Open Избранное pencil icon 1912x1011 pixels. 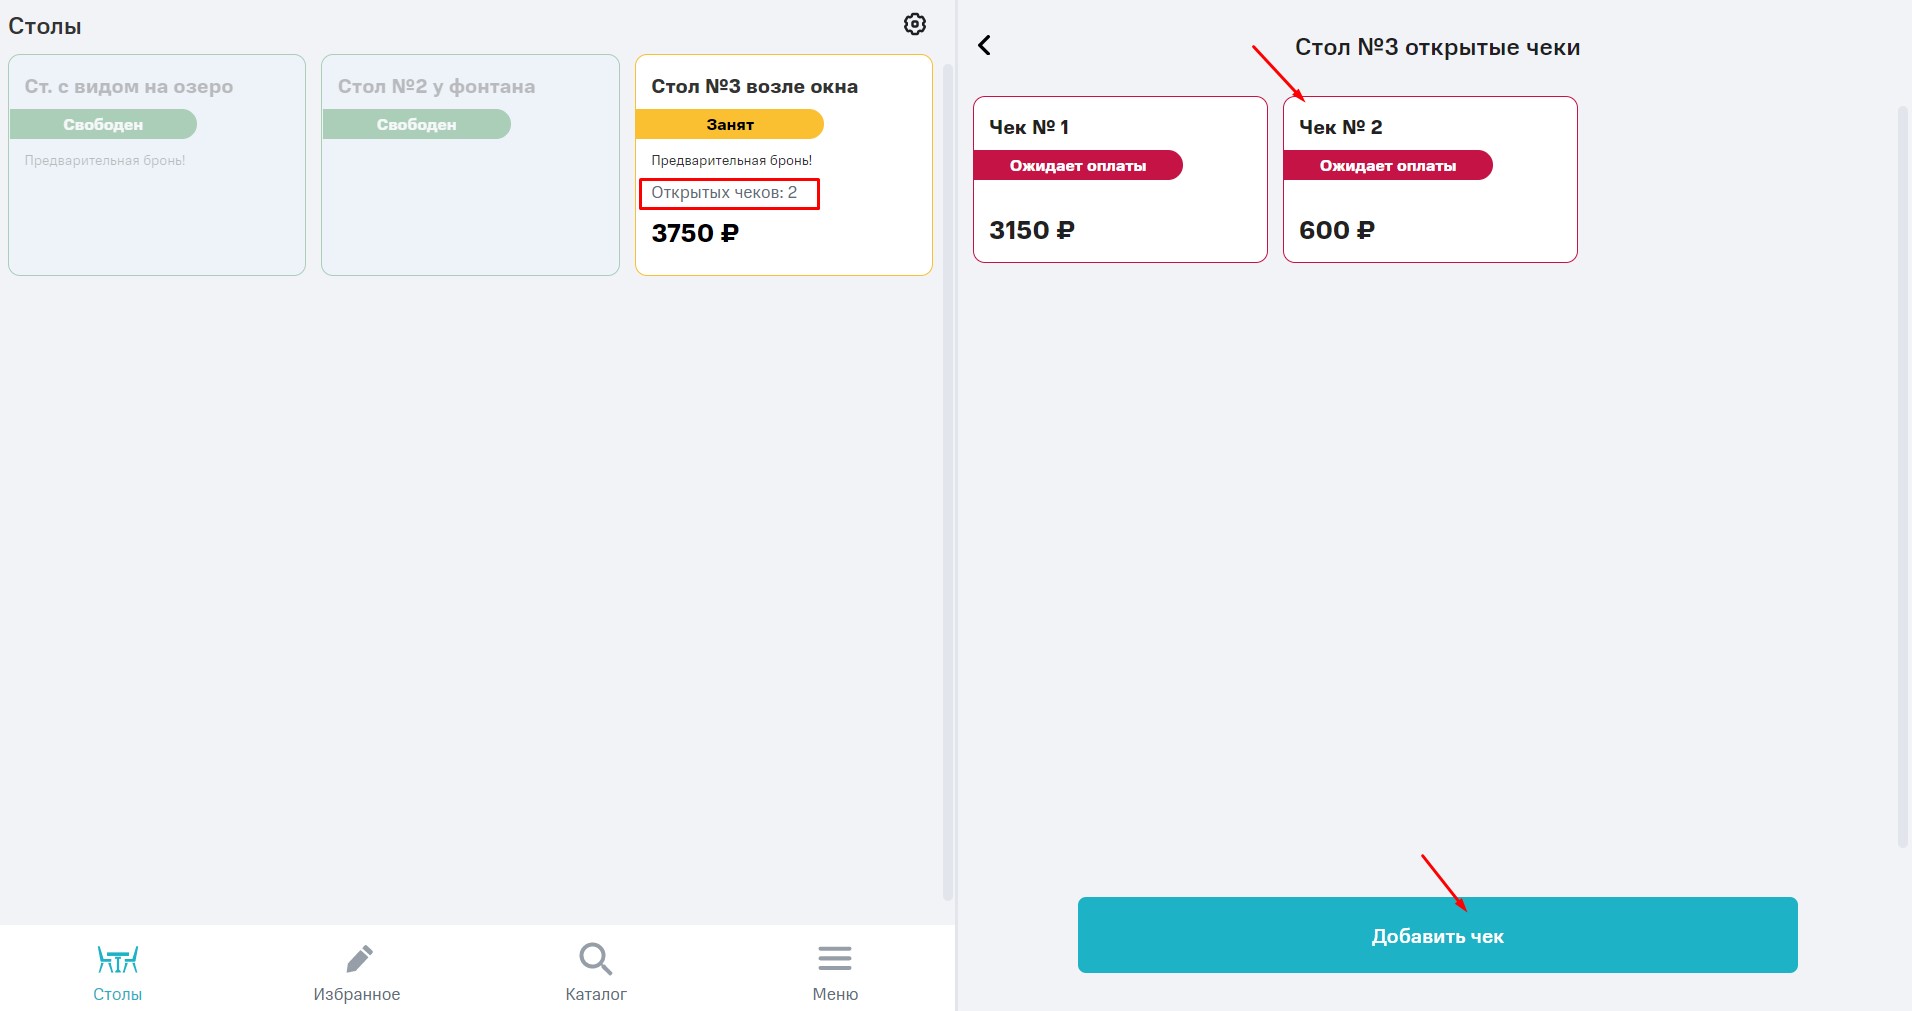point(359,959)
